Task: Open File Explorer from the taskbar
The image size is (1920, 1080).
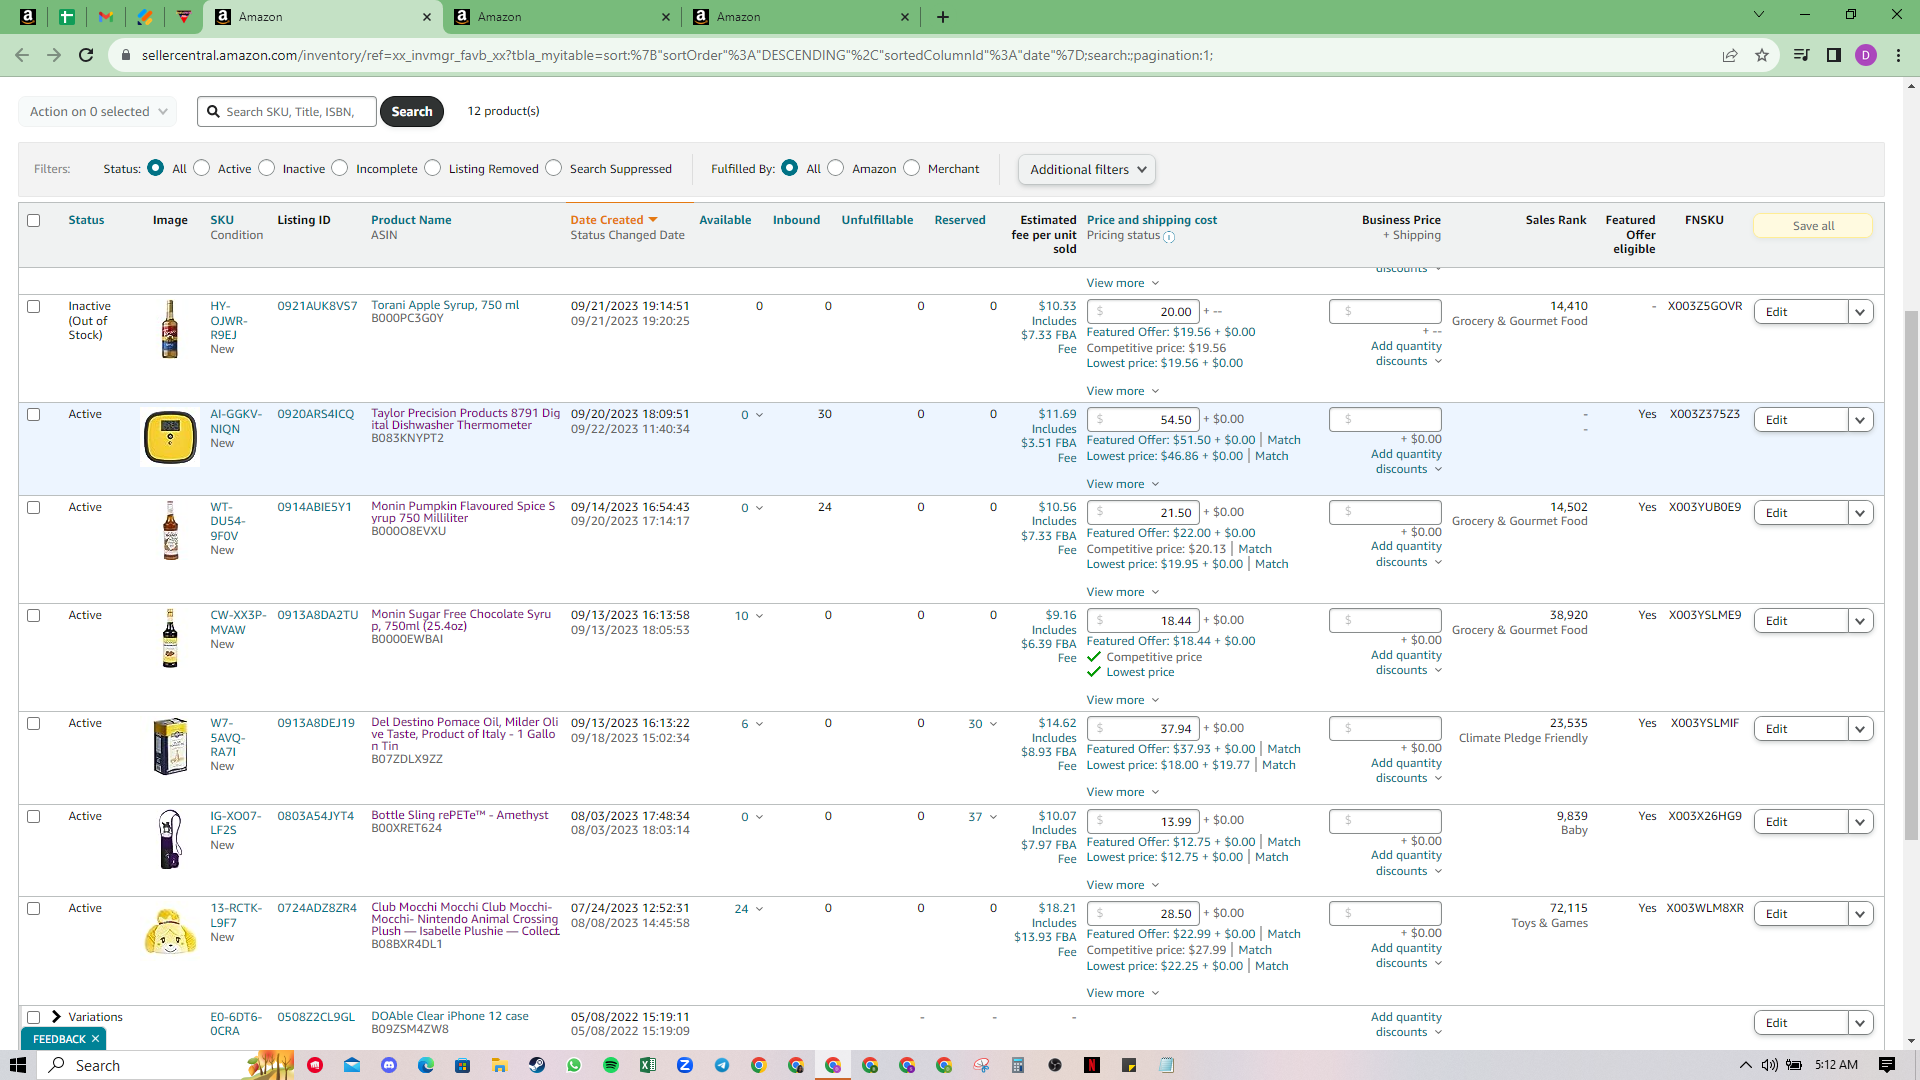Action: (500, 1065)
